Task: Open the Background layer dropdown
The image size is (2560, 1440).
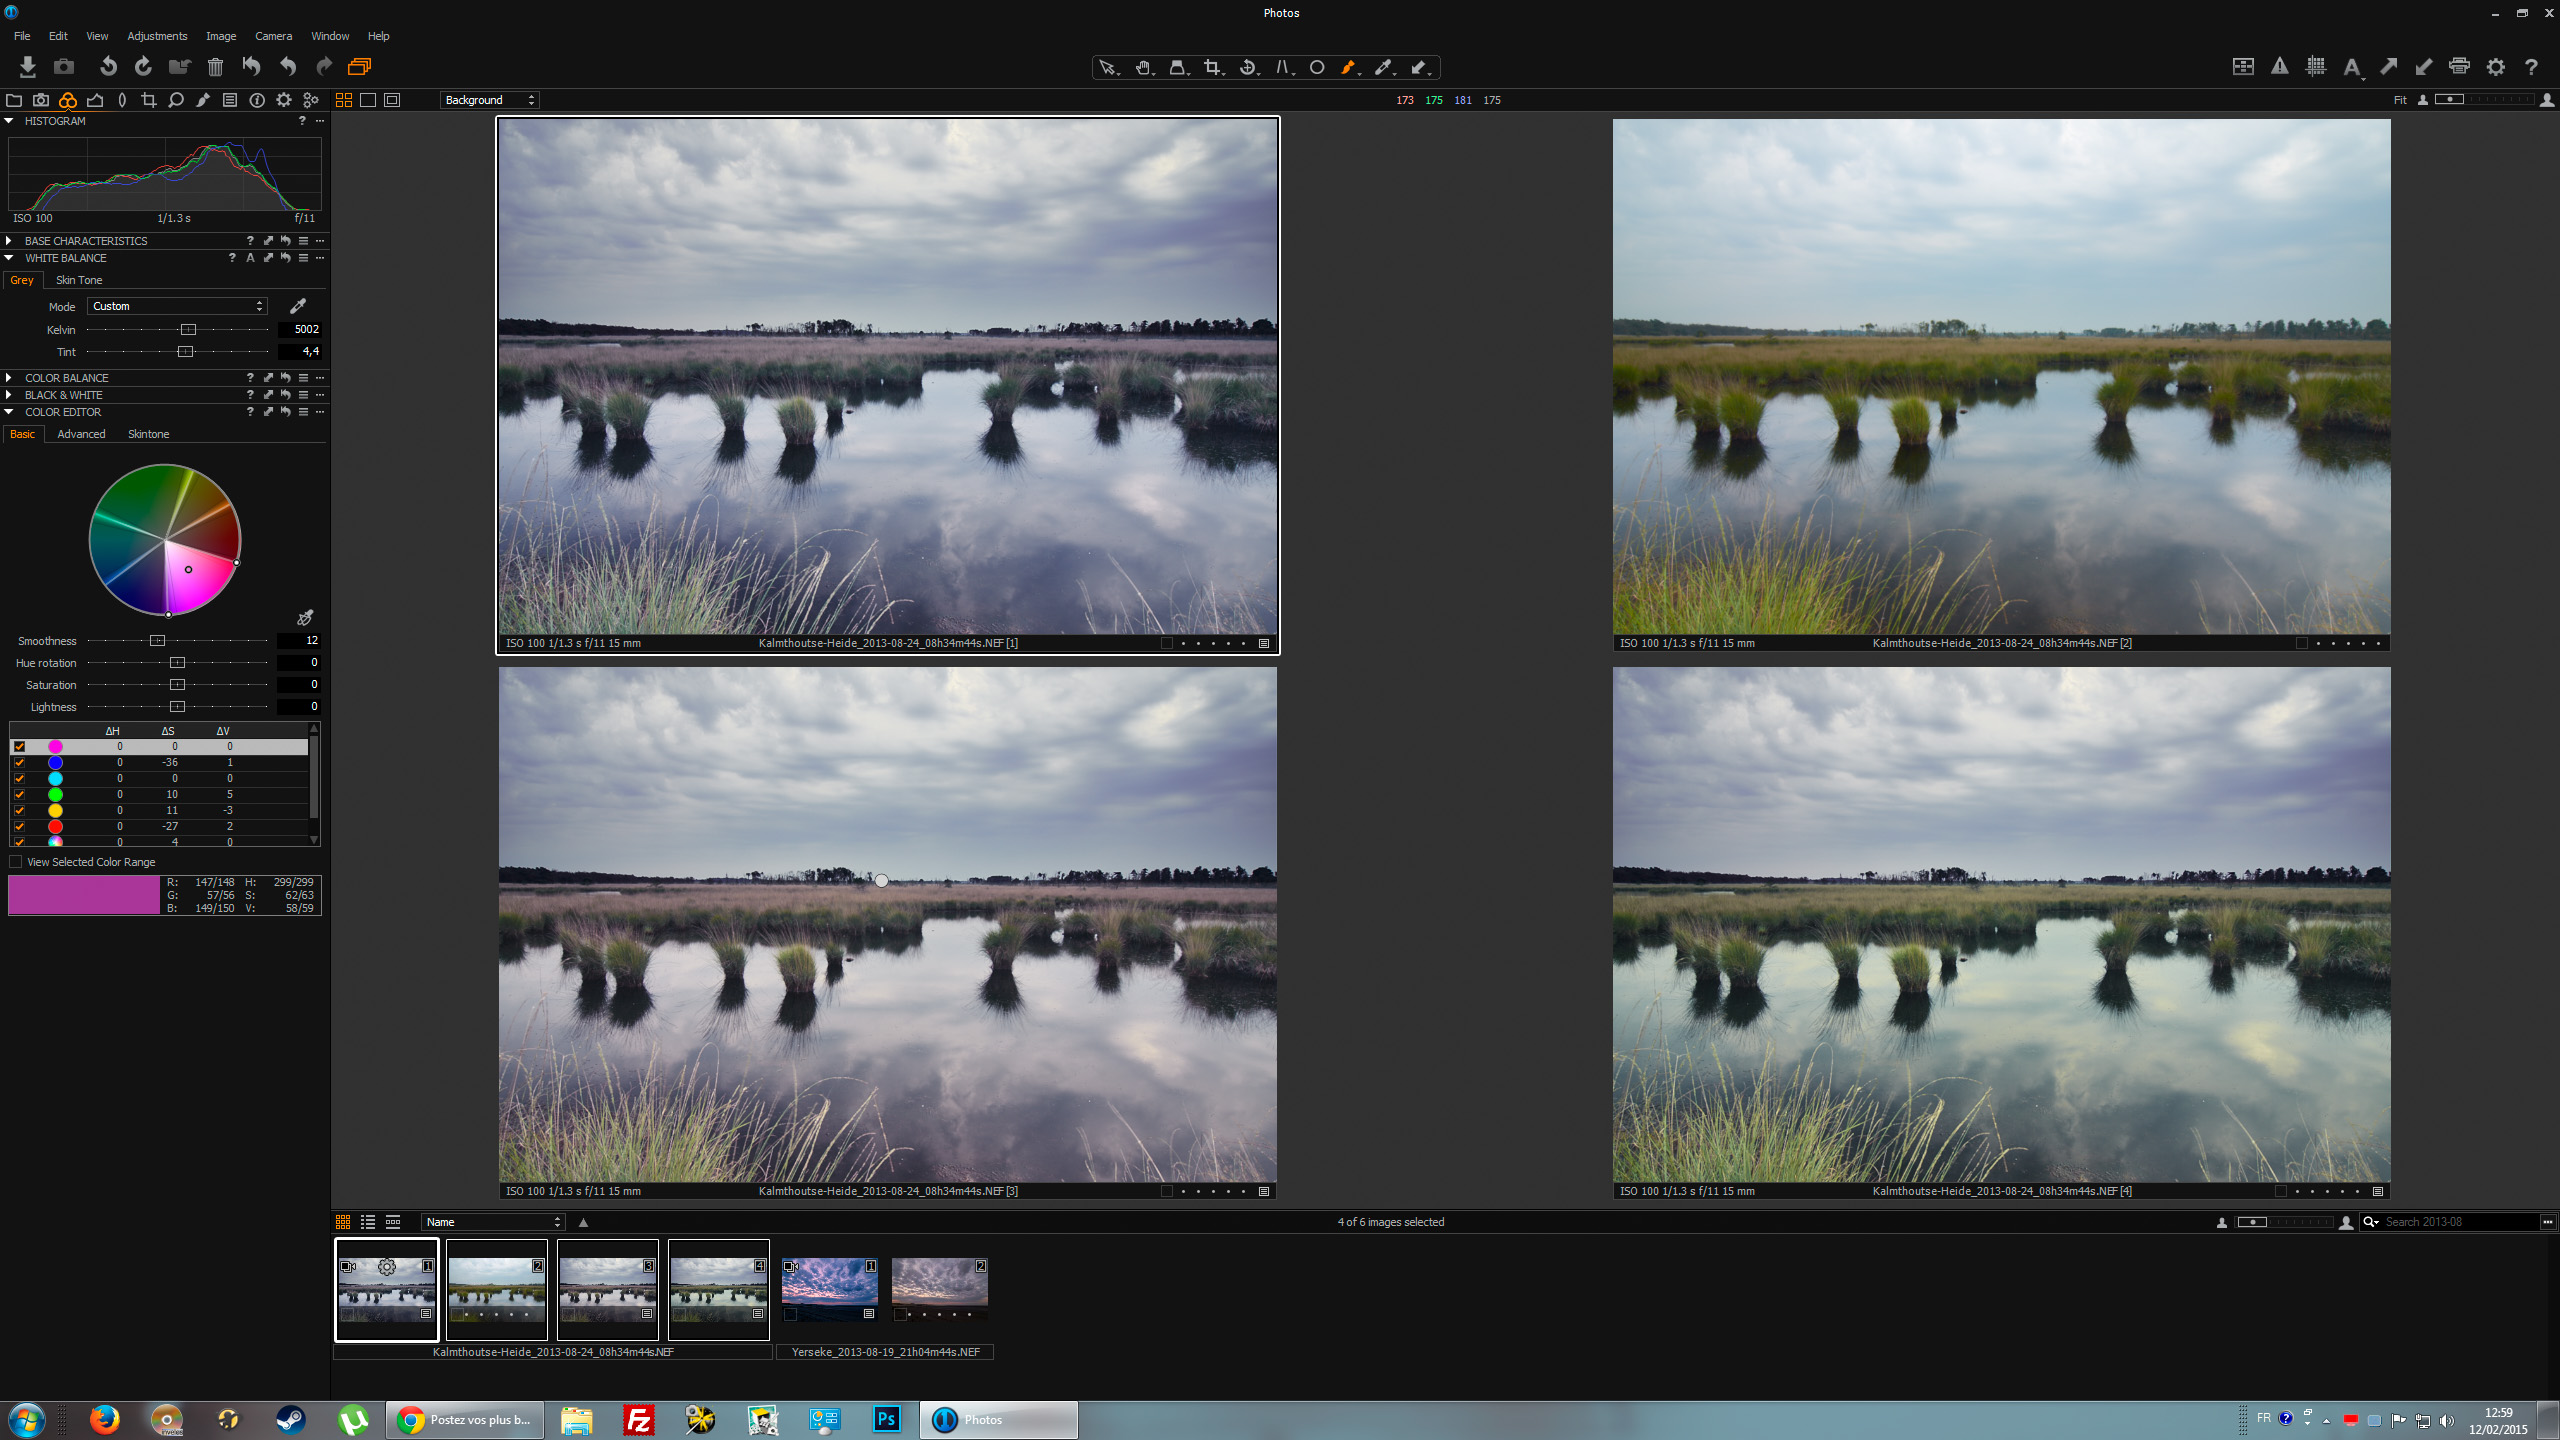Action: (490, 100)
